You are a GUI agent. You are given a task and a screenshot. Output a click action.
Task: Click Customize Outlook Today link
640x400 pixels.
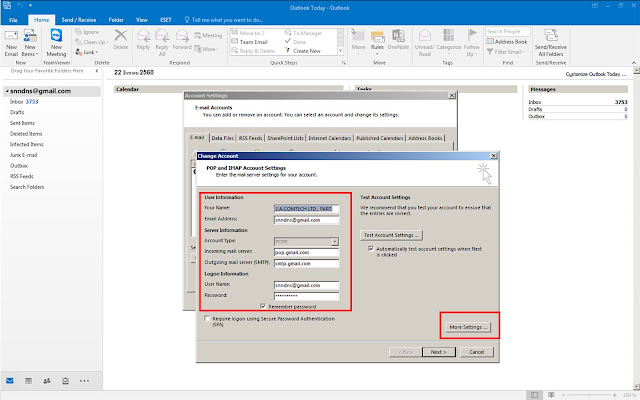pos(596,74)
